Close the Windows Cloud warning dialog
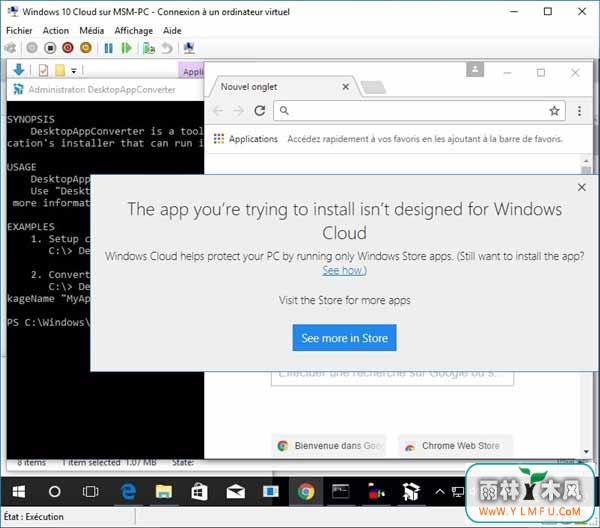 coord(582,187)
